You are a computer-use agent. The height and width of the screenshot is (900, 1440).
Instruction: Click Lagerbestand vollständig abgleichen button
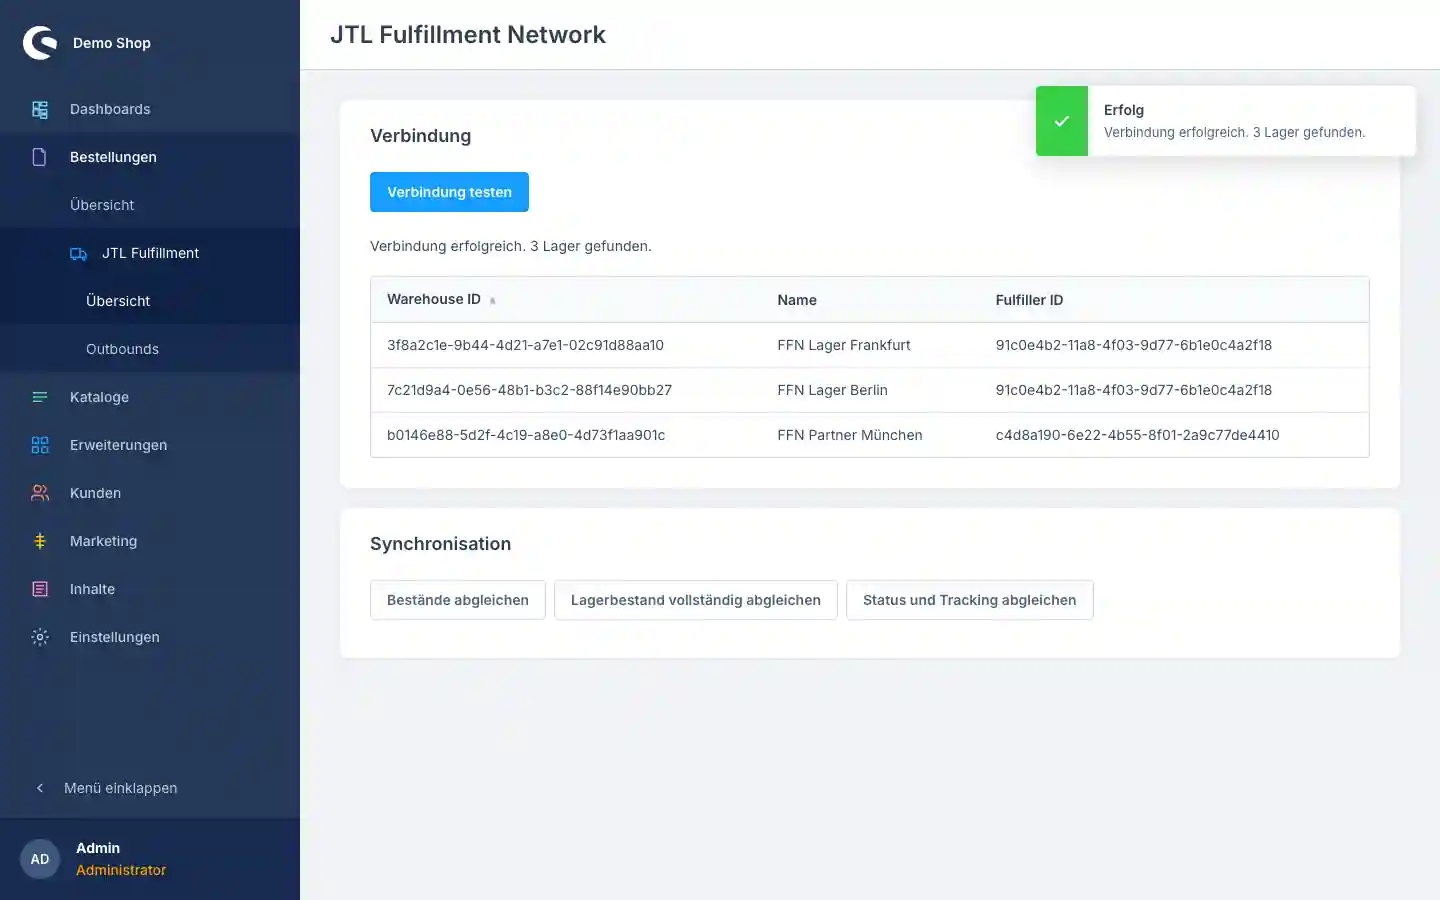[696, 600]
